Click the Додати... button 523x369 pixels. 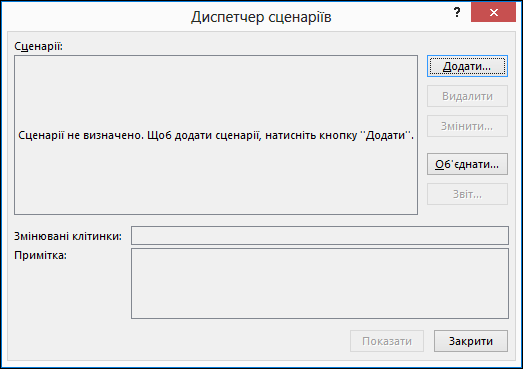coord(467,66)
